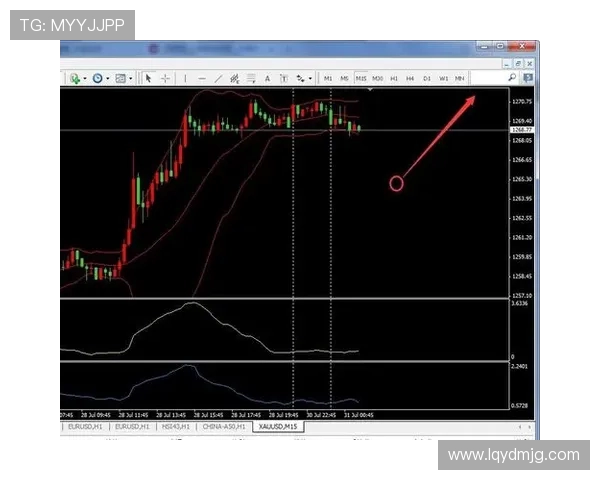Expand the periodicity clock dropdown
Screen dimensions: 600x480
(100, 78)
